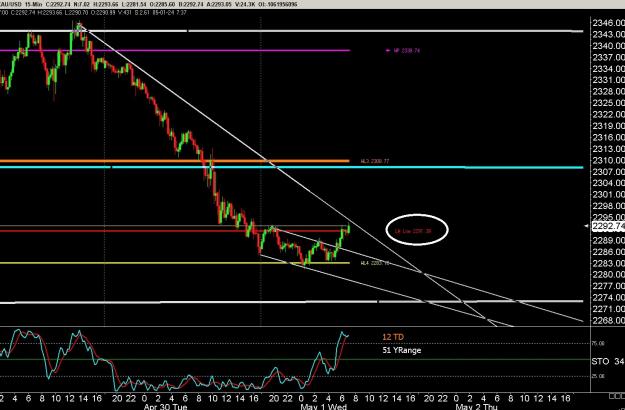This screenshot has width=625, height=410.
Task: Click the orange HL3 level label
Action: tap(375, 161)
